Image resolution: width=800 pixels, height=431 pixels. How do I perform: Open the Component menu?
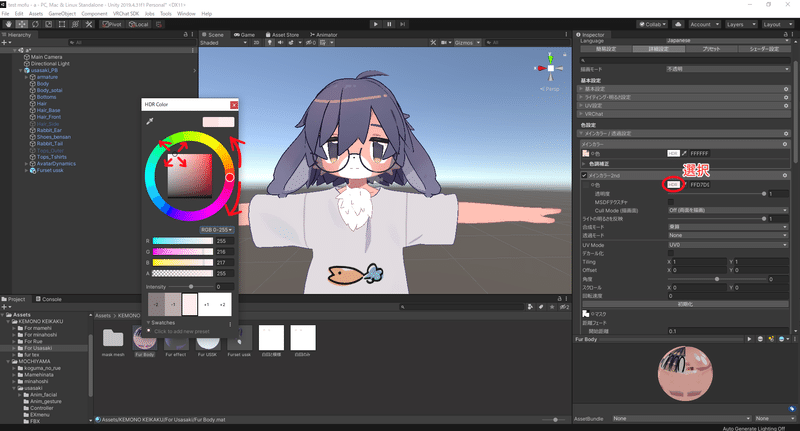tap(94, 14)
